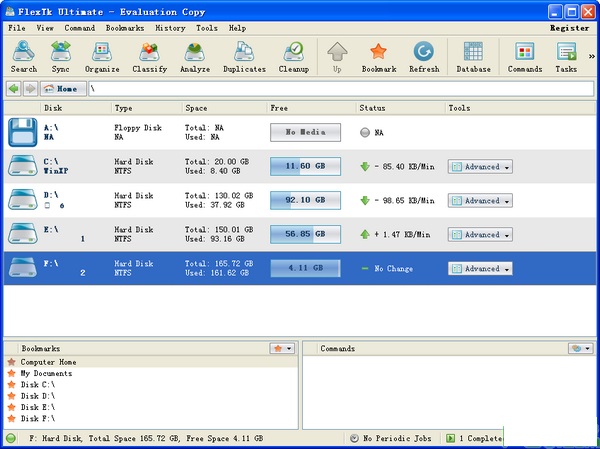Image resolution: width=600 pixels, height=449 pixels.
Task: Click the 92.10 GB free space bar
Action: click(305, 200)
